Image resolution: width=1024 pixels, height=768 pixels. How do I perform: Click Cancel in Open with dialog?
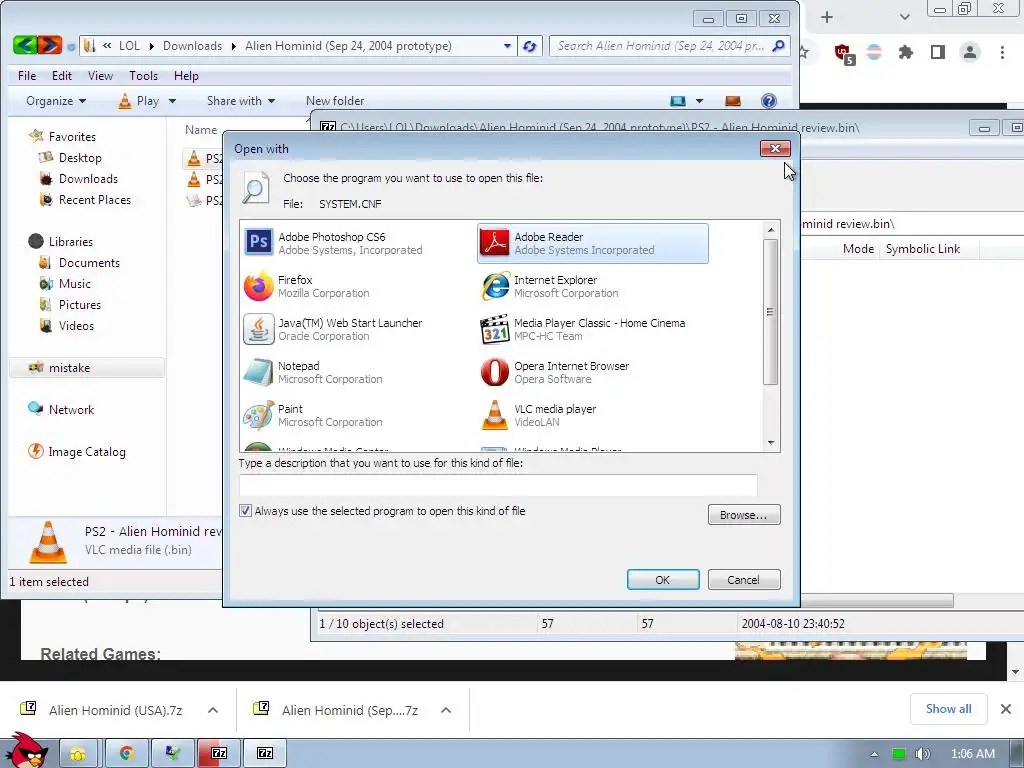click(x=744, y=579)
